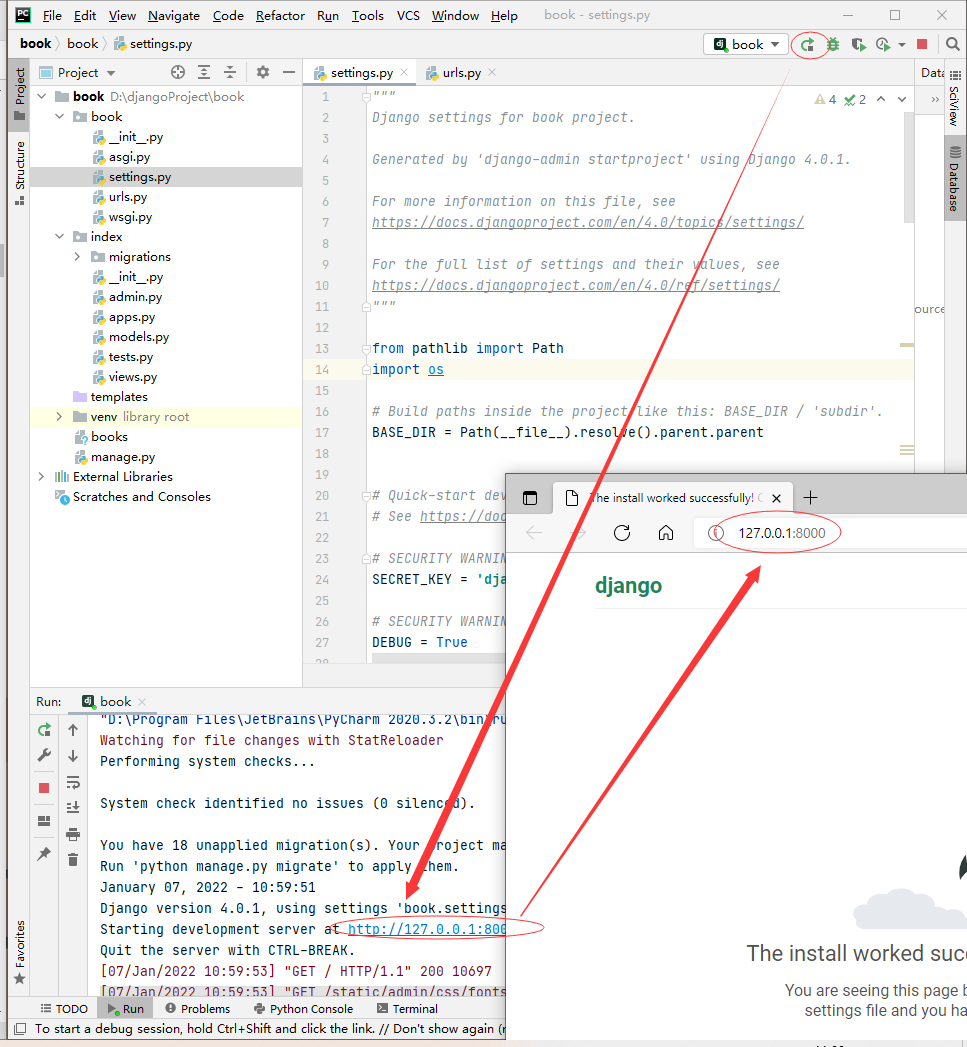Image resolution: width=967 pixels, height=1047 pixels.
Task: Stop the running process red square in toolbar
Action: click(922, 44)
